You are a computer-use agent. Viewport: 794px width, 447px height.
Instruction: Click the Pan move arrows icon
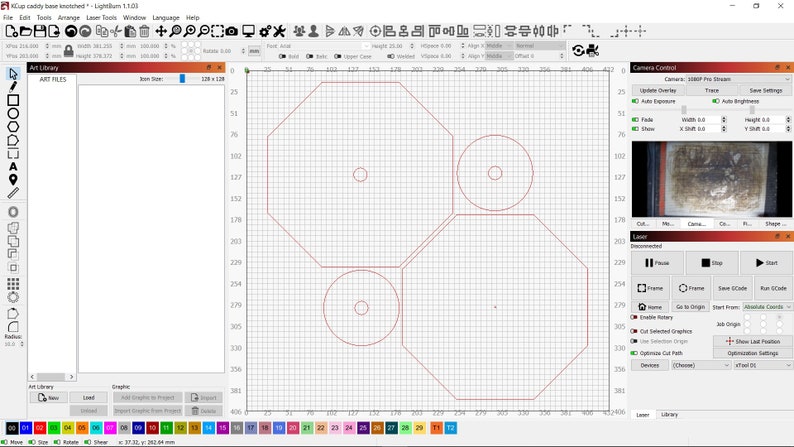click(161, 31)
